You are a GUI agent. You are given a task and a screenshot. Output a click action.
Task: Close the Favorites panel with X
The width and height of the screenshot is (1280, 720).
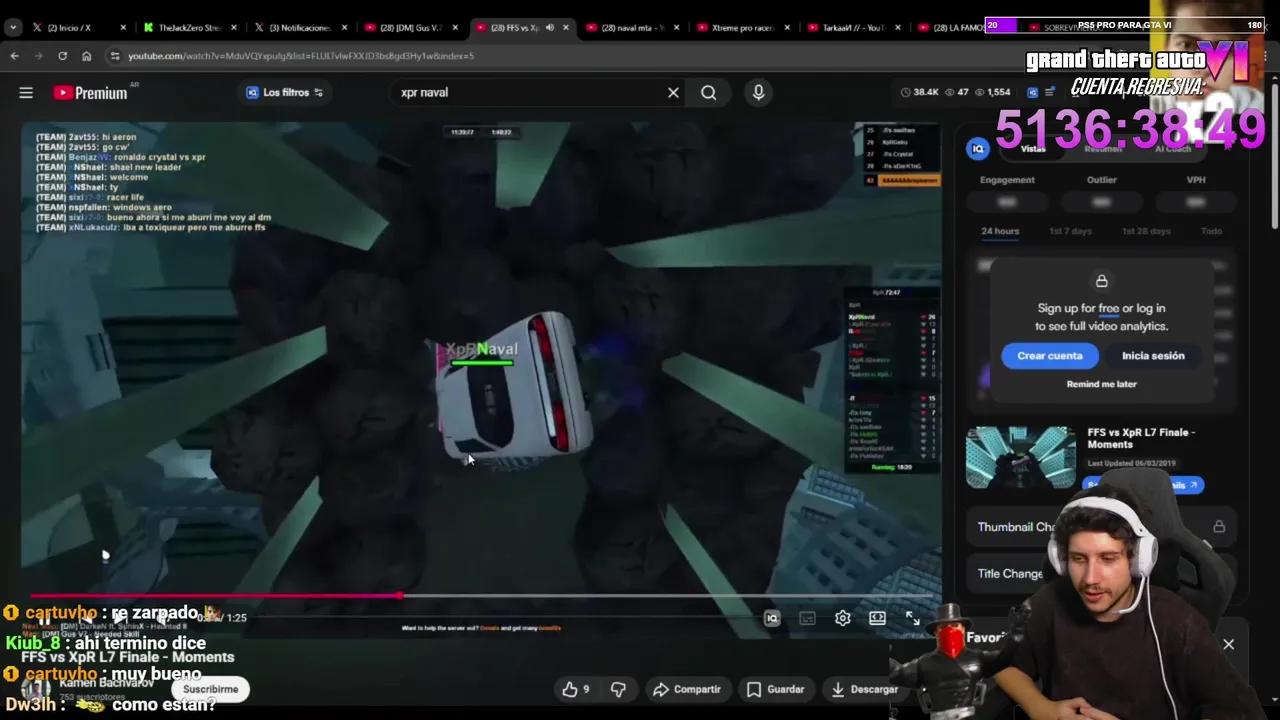1228,645
